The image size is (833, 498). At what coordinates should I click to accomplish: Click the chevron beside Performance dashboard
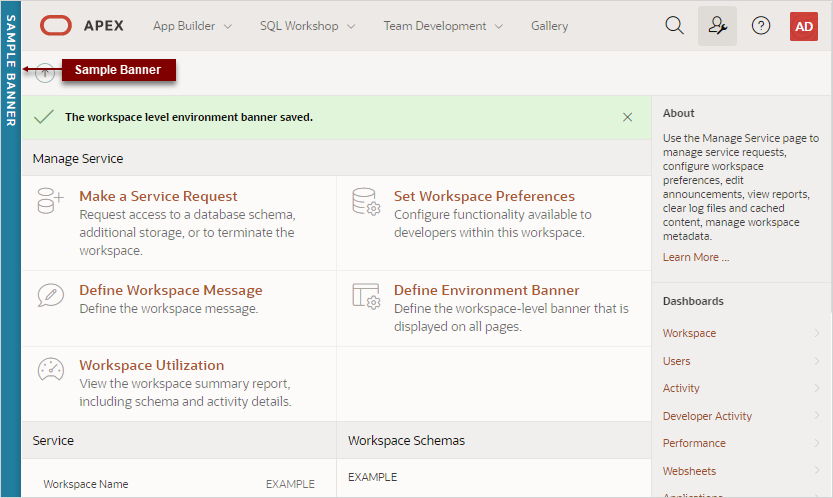(x=817, y=442)
